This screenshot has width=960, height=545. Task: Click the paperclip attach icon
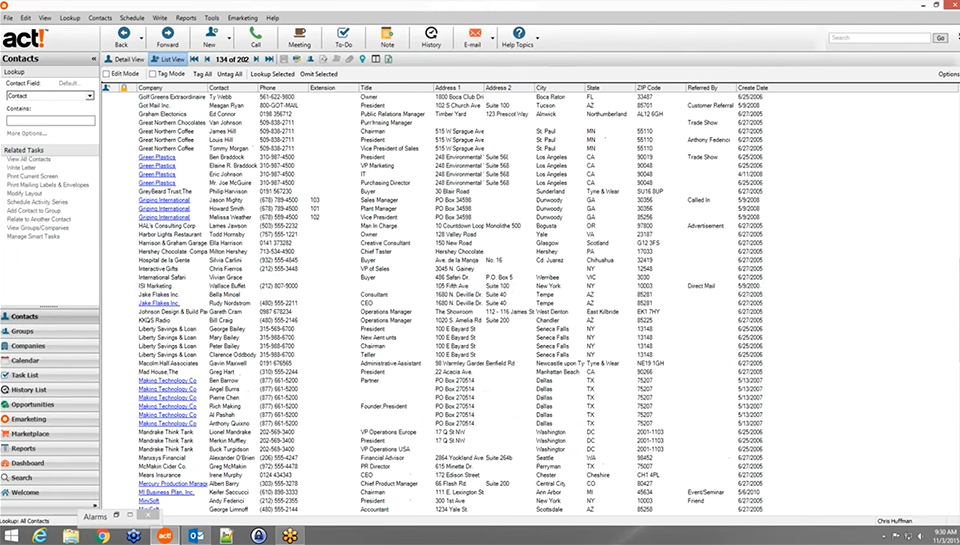tap(349, 59)
